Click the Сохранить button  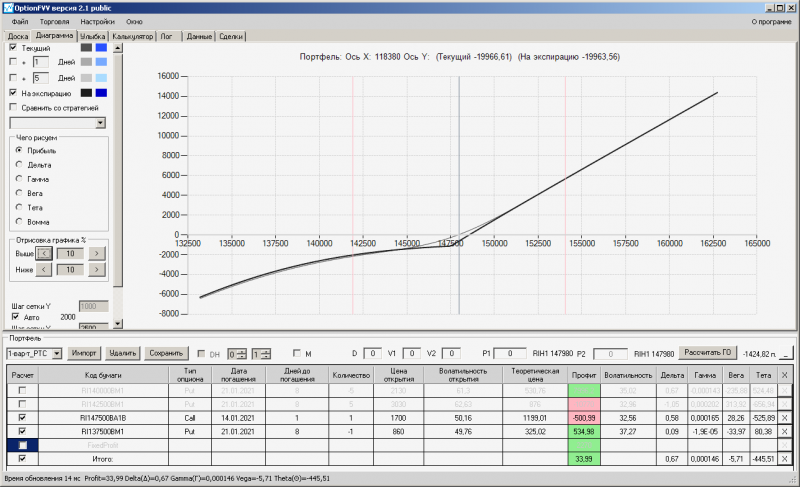[x=166, y=353]
